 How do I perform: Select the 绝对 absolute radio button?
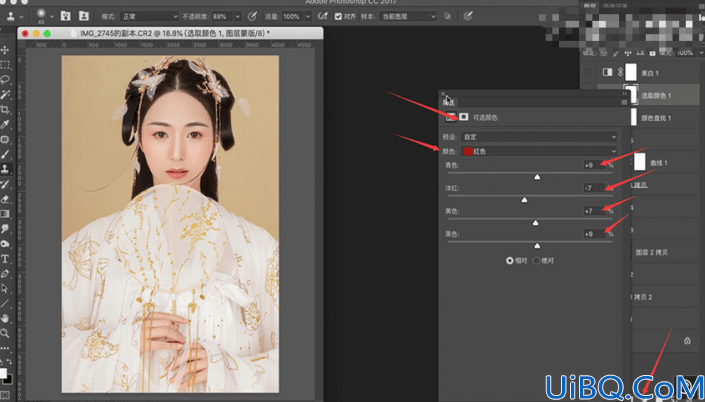(x=536, y=260)
